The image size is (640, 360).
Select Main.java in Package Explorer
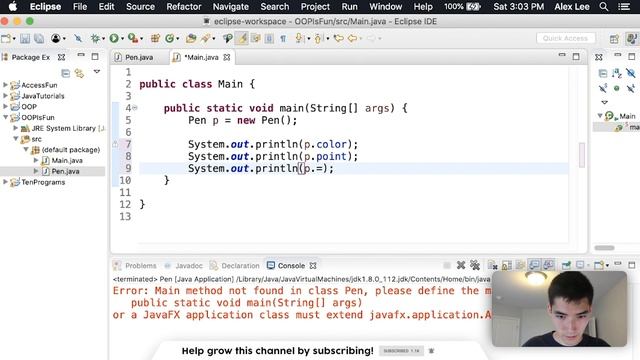coord(67,160)
